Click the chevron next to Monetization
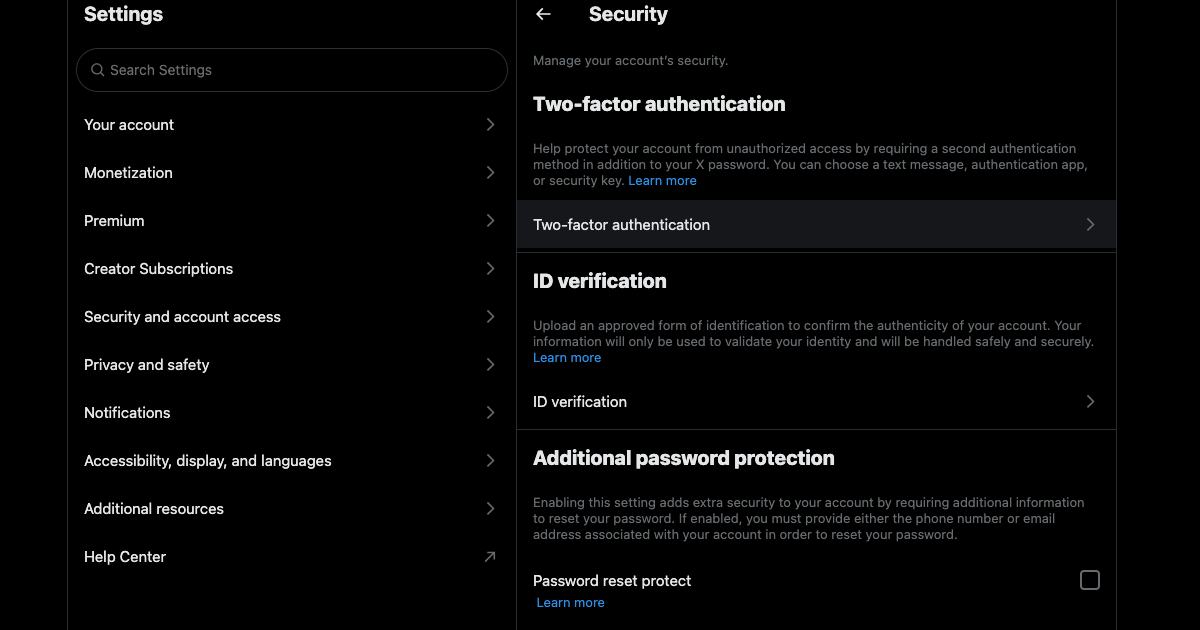 point(490,173)
